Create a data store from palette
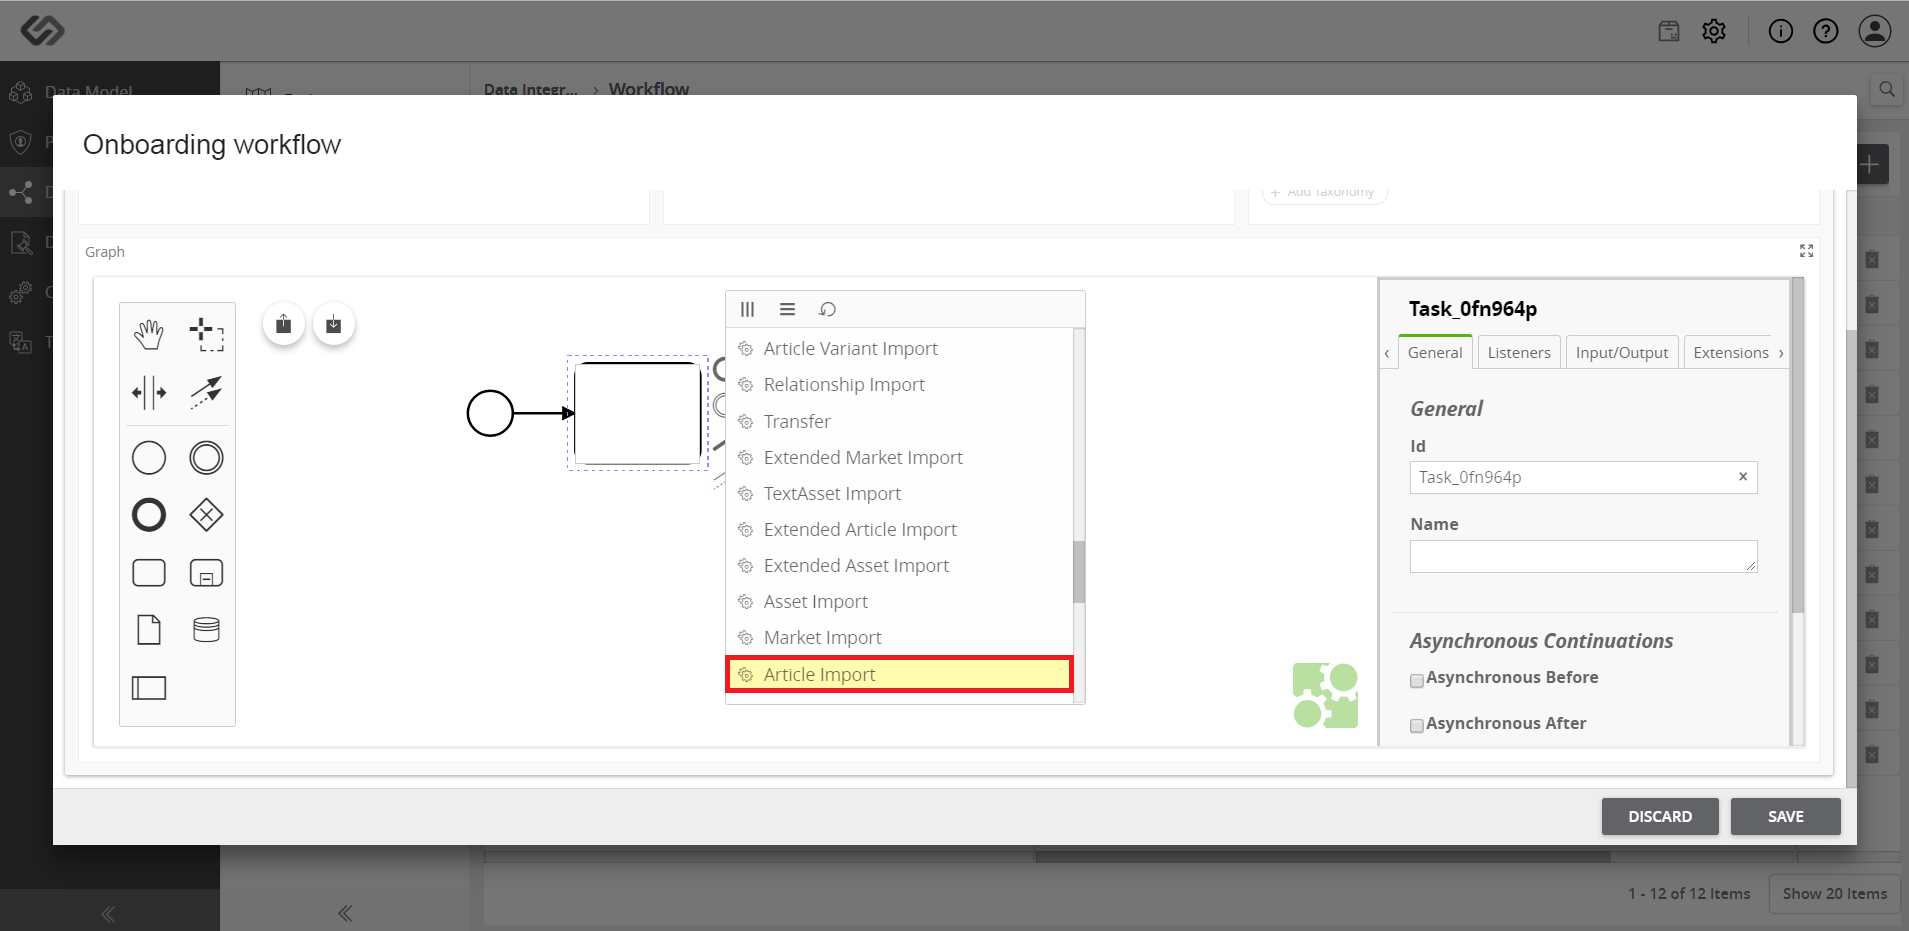The image size is (1909, 931). click(206, 630)
